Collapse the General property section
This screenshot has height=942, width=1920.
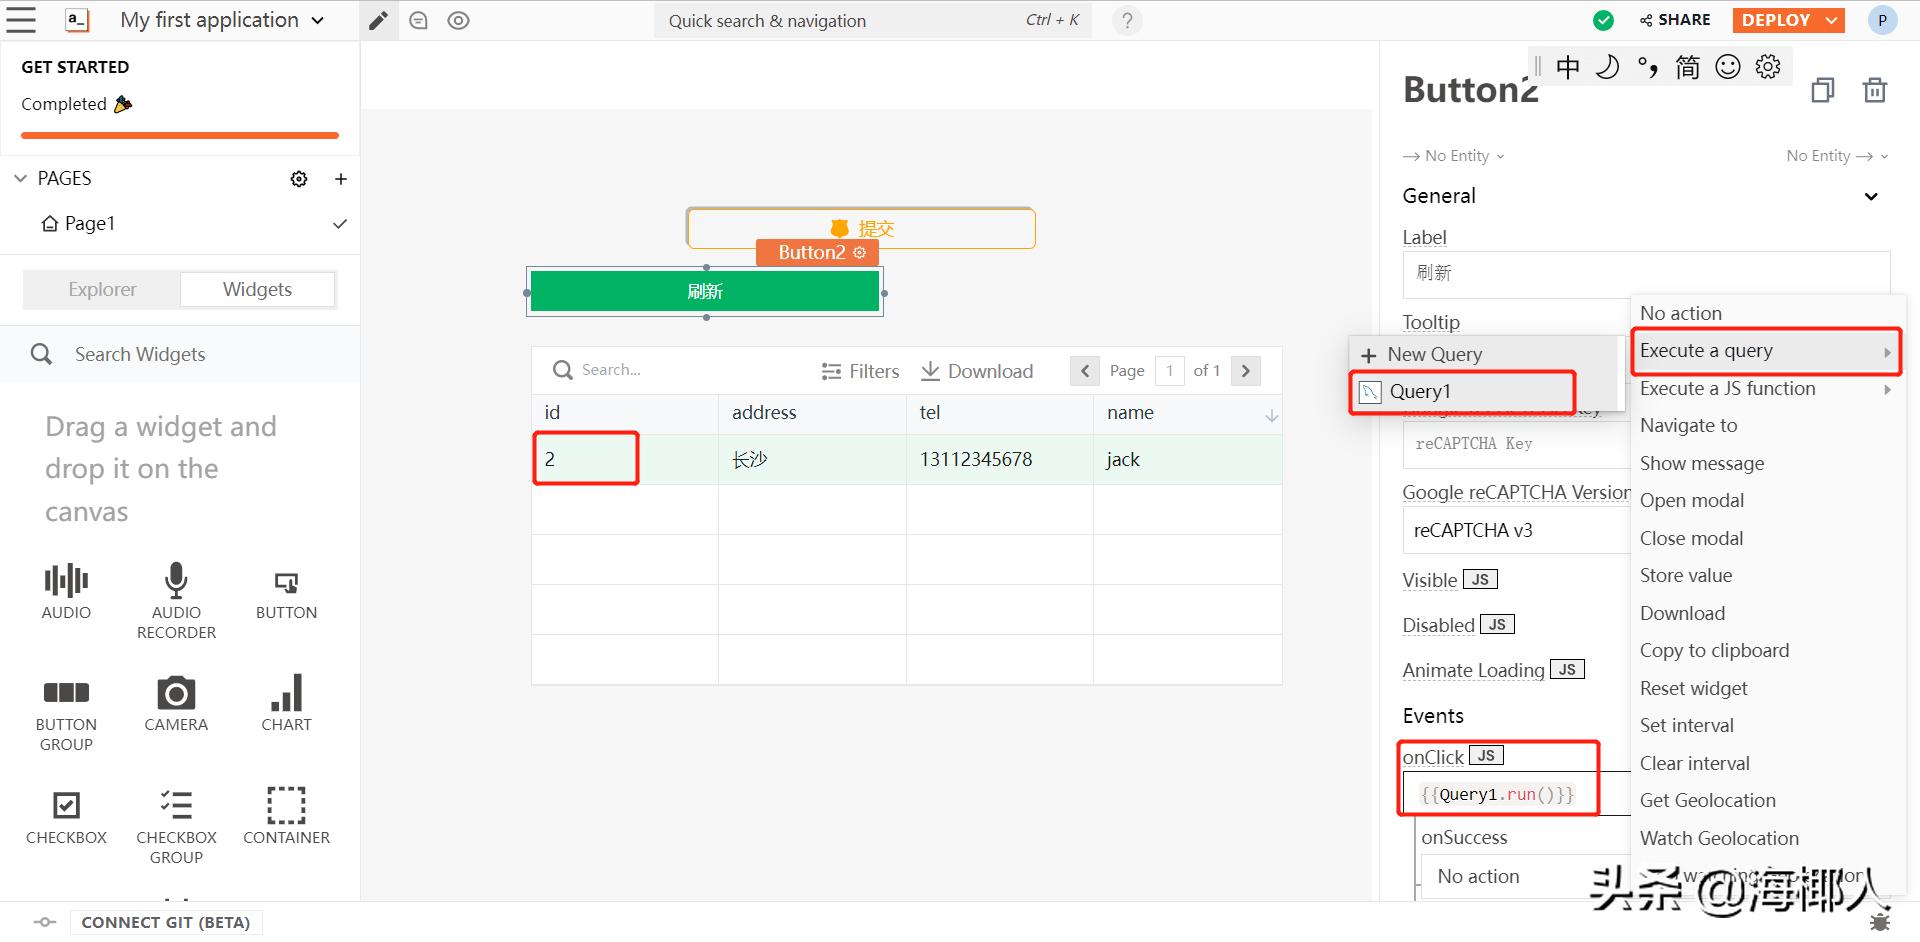coord(1871,196)
